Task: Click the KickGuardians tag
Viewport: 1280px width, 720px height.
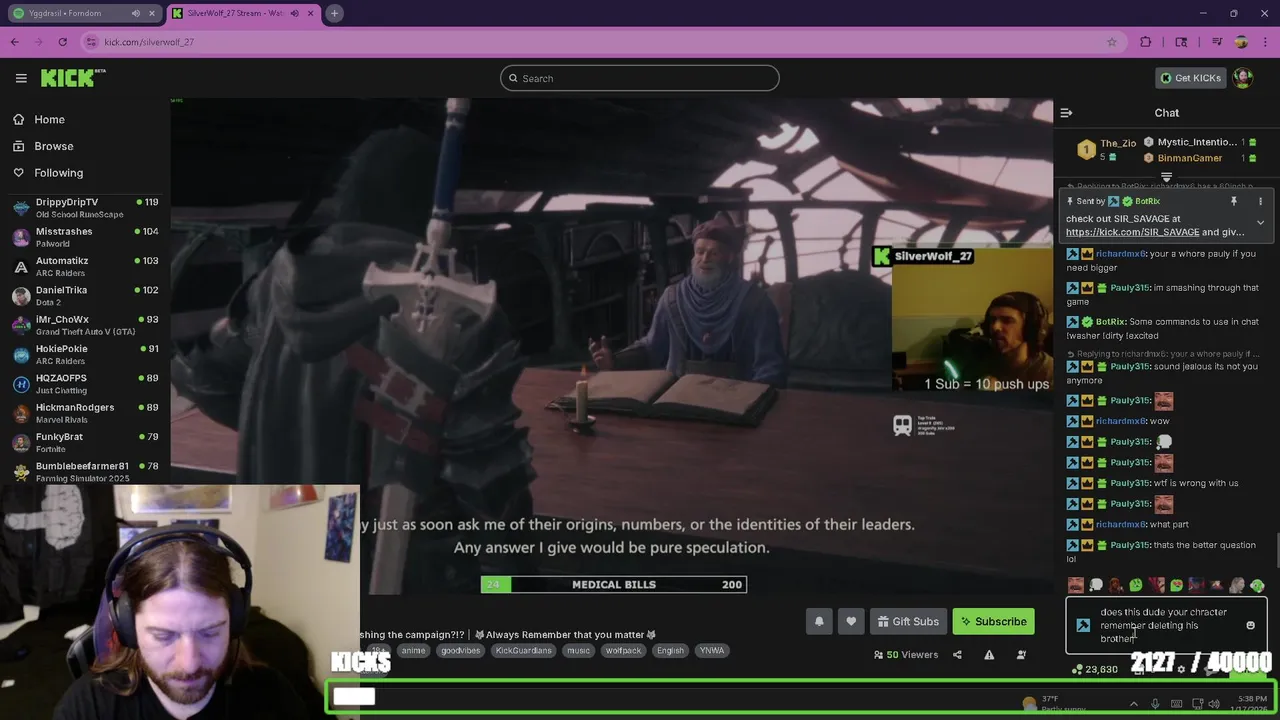Action: coord(524,651)
